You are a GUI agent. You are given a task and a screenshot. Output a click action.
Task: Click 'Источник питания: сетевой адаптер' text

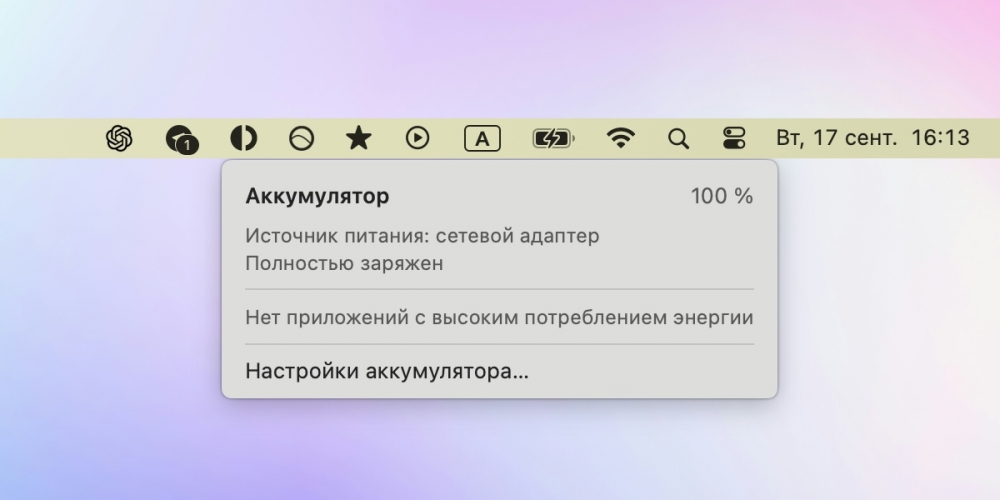click(x=422, y=236)
